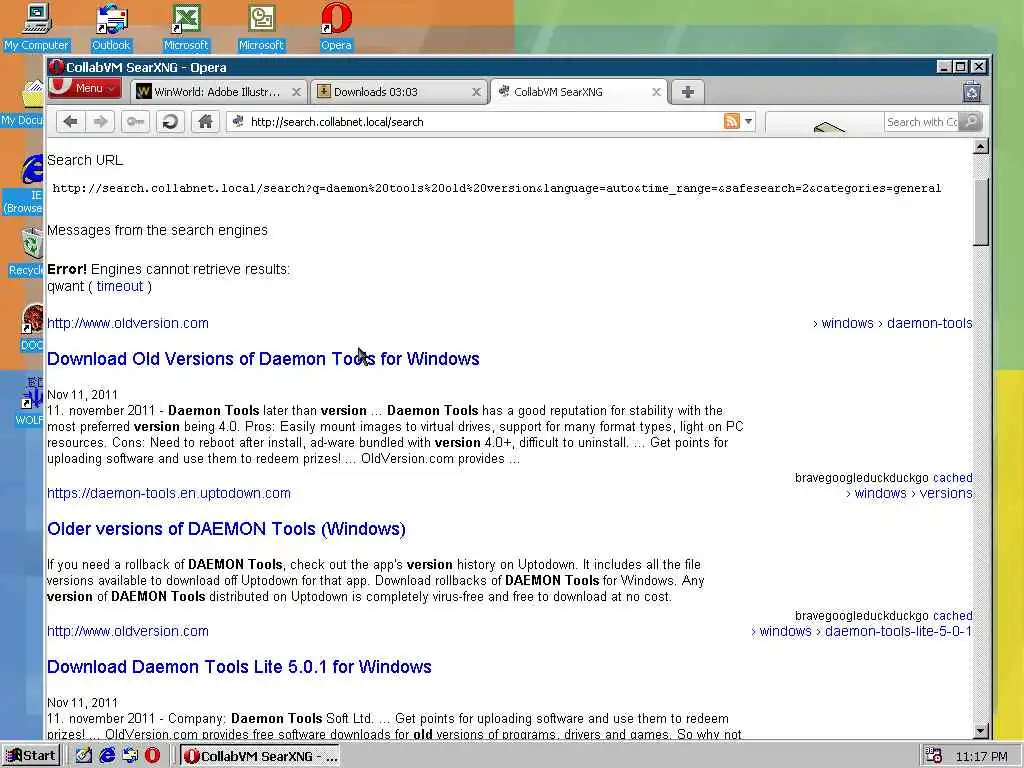This screenshot has width=1024, height=768.
Task: Open IE Browser desktop icon
Action: [24, 185]
